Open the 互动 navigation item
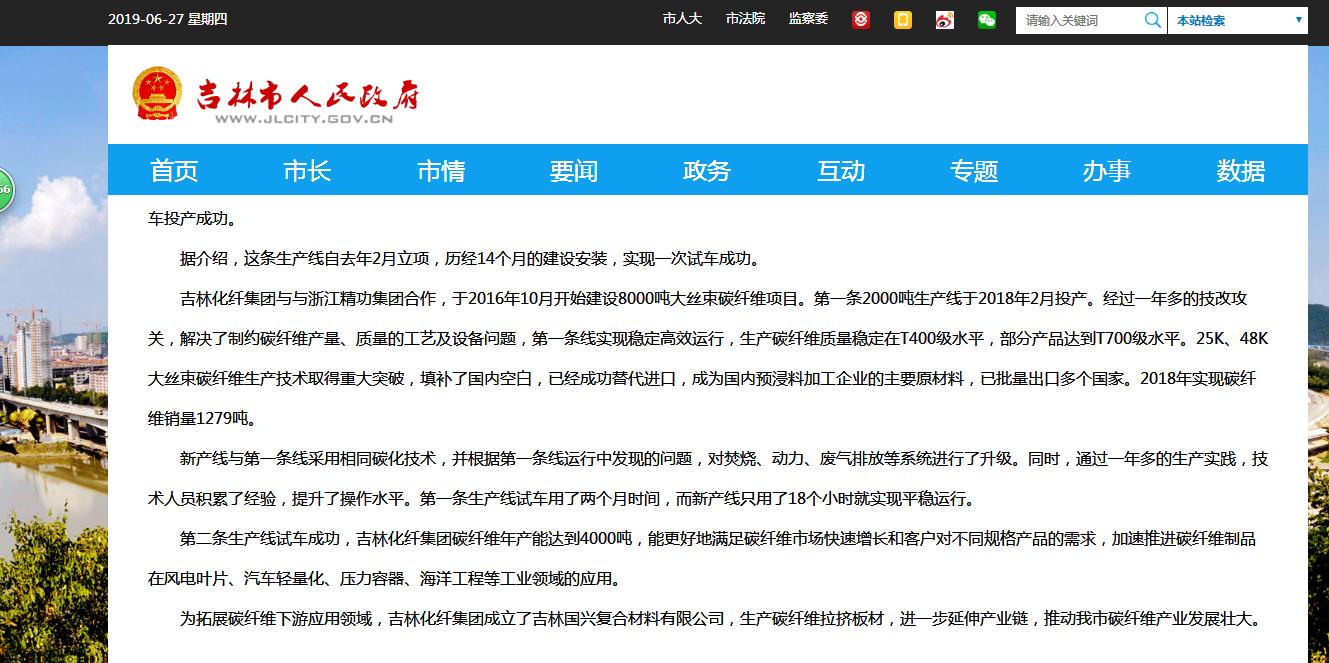The width and height of the screenshot is (1329, 663). [x=841, y=171]
